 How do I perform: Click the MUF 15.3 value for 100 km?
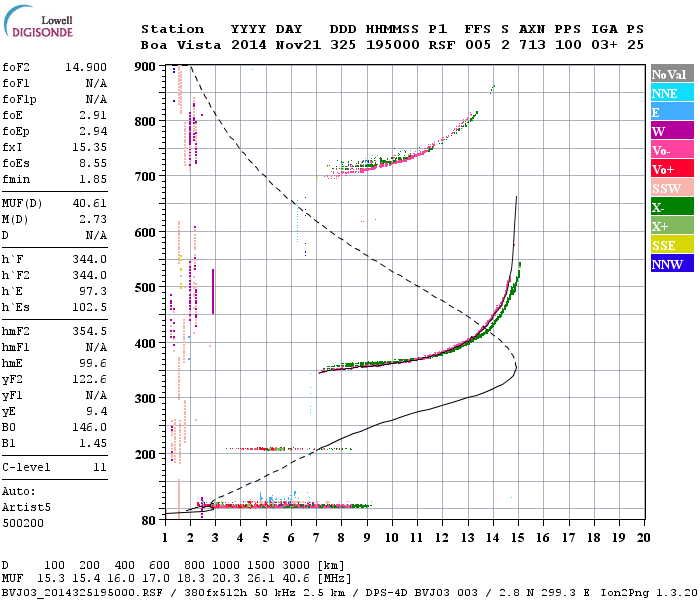[50, 579]
